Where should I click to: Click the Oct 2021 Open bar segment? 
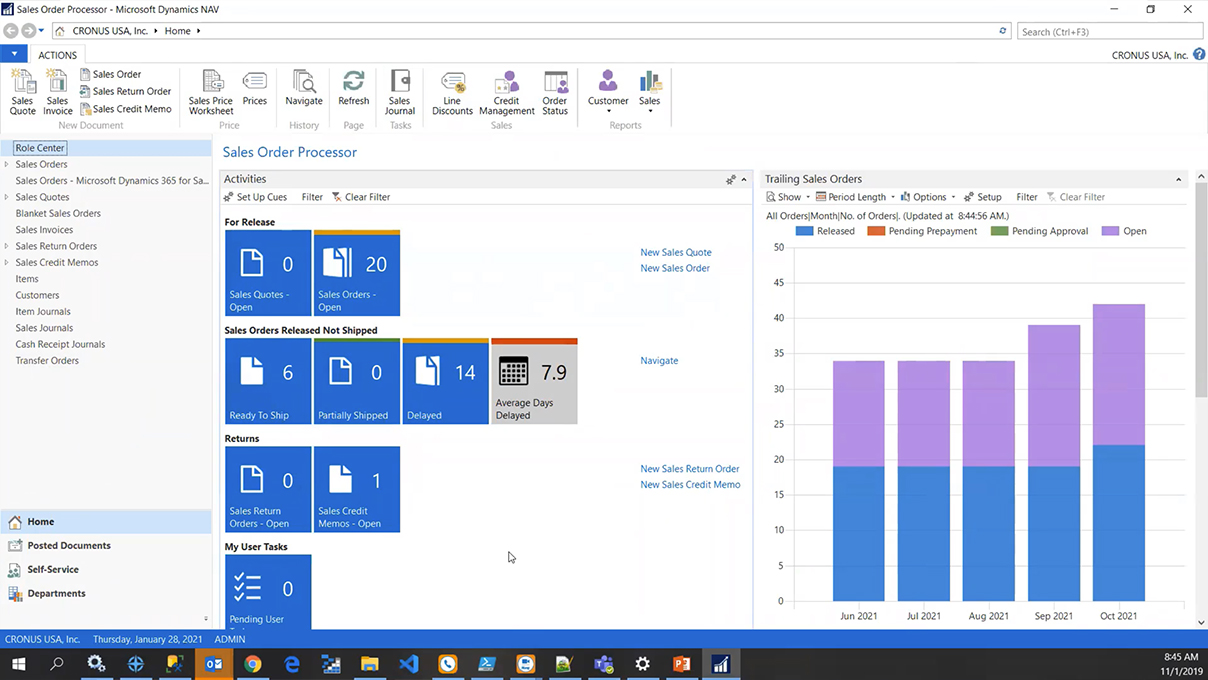click(x=1119, y=375)
